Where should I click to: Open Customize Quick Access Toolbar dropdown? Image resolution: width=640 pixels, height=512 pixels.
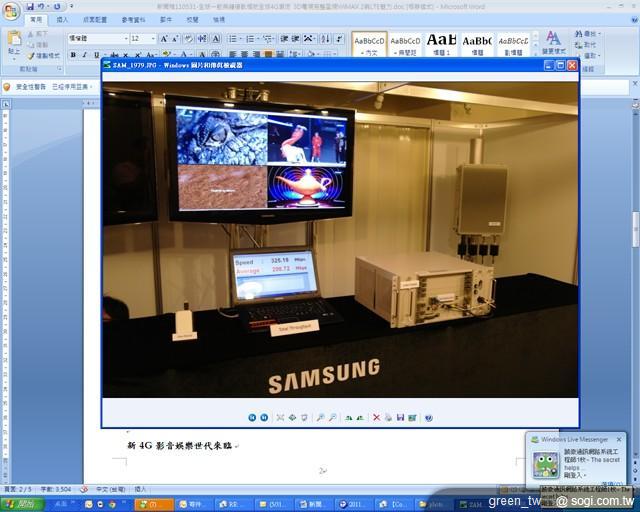71,7
